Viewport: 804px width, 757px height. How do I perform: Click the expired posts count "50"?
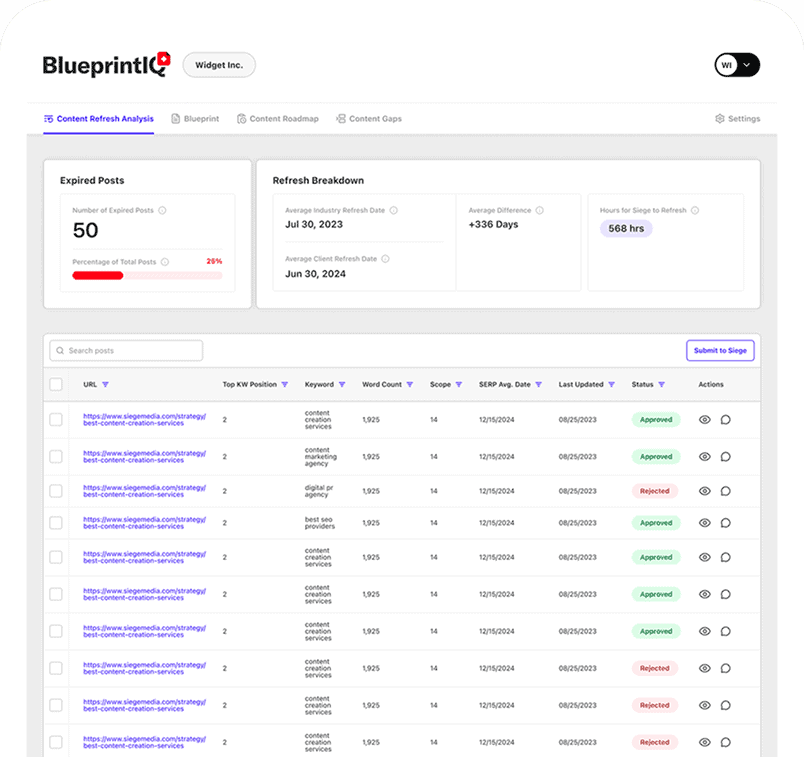(x=85, y=230)
